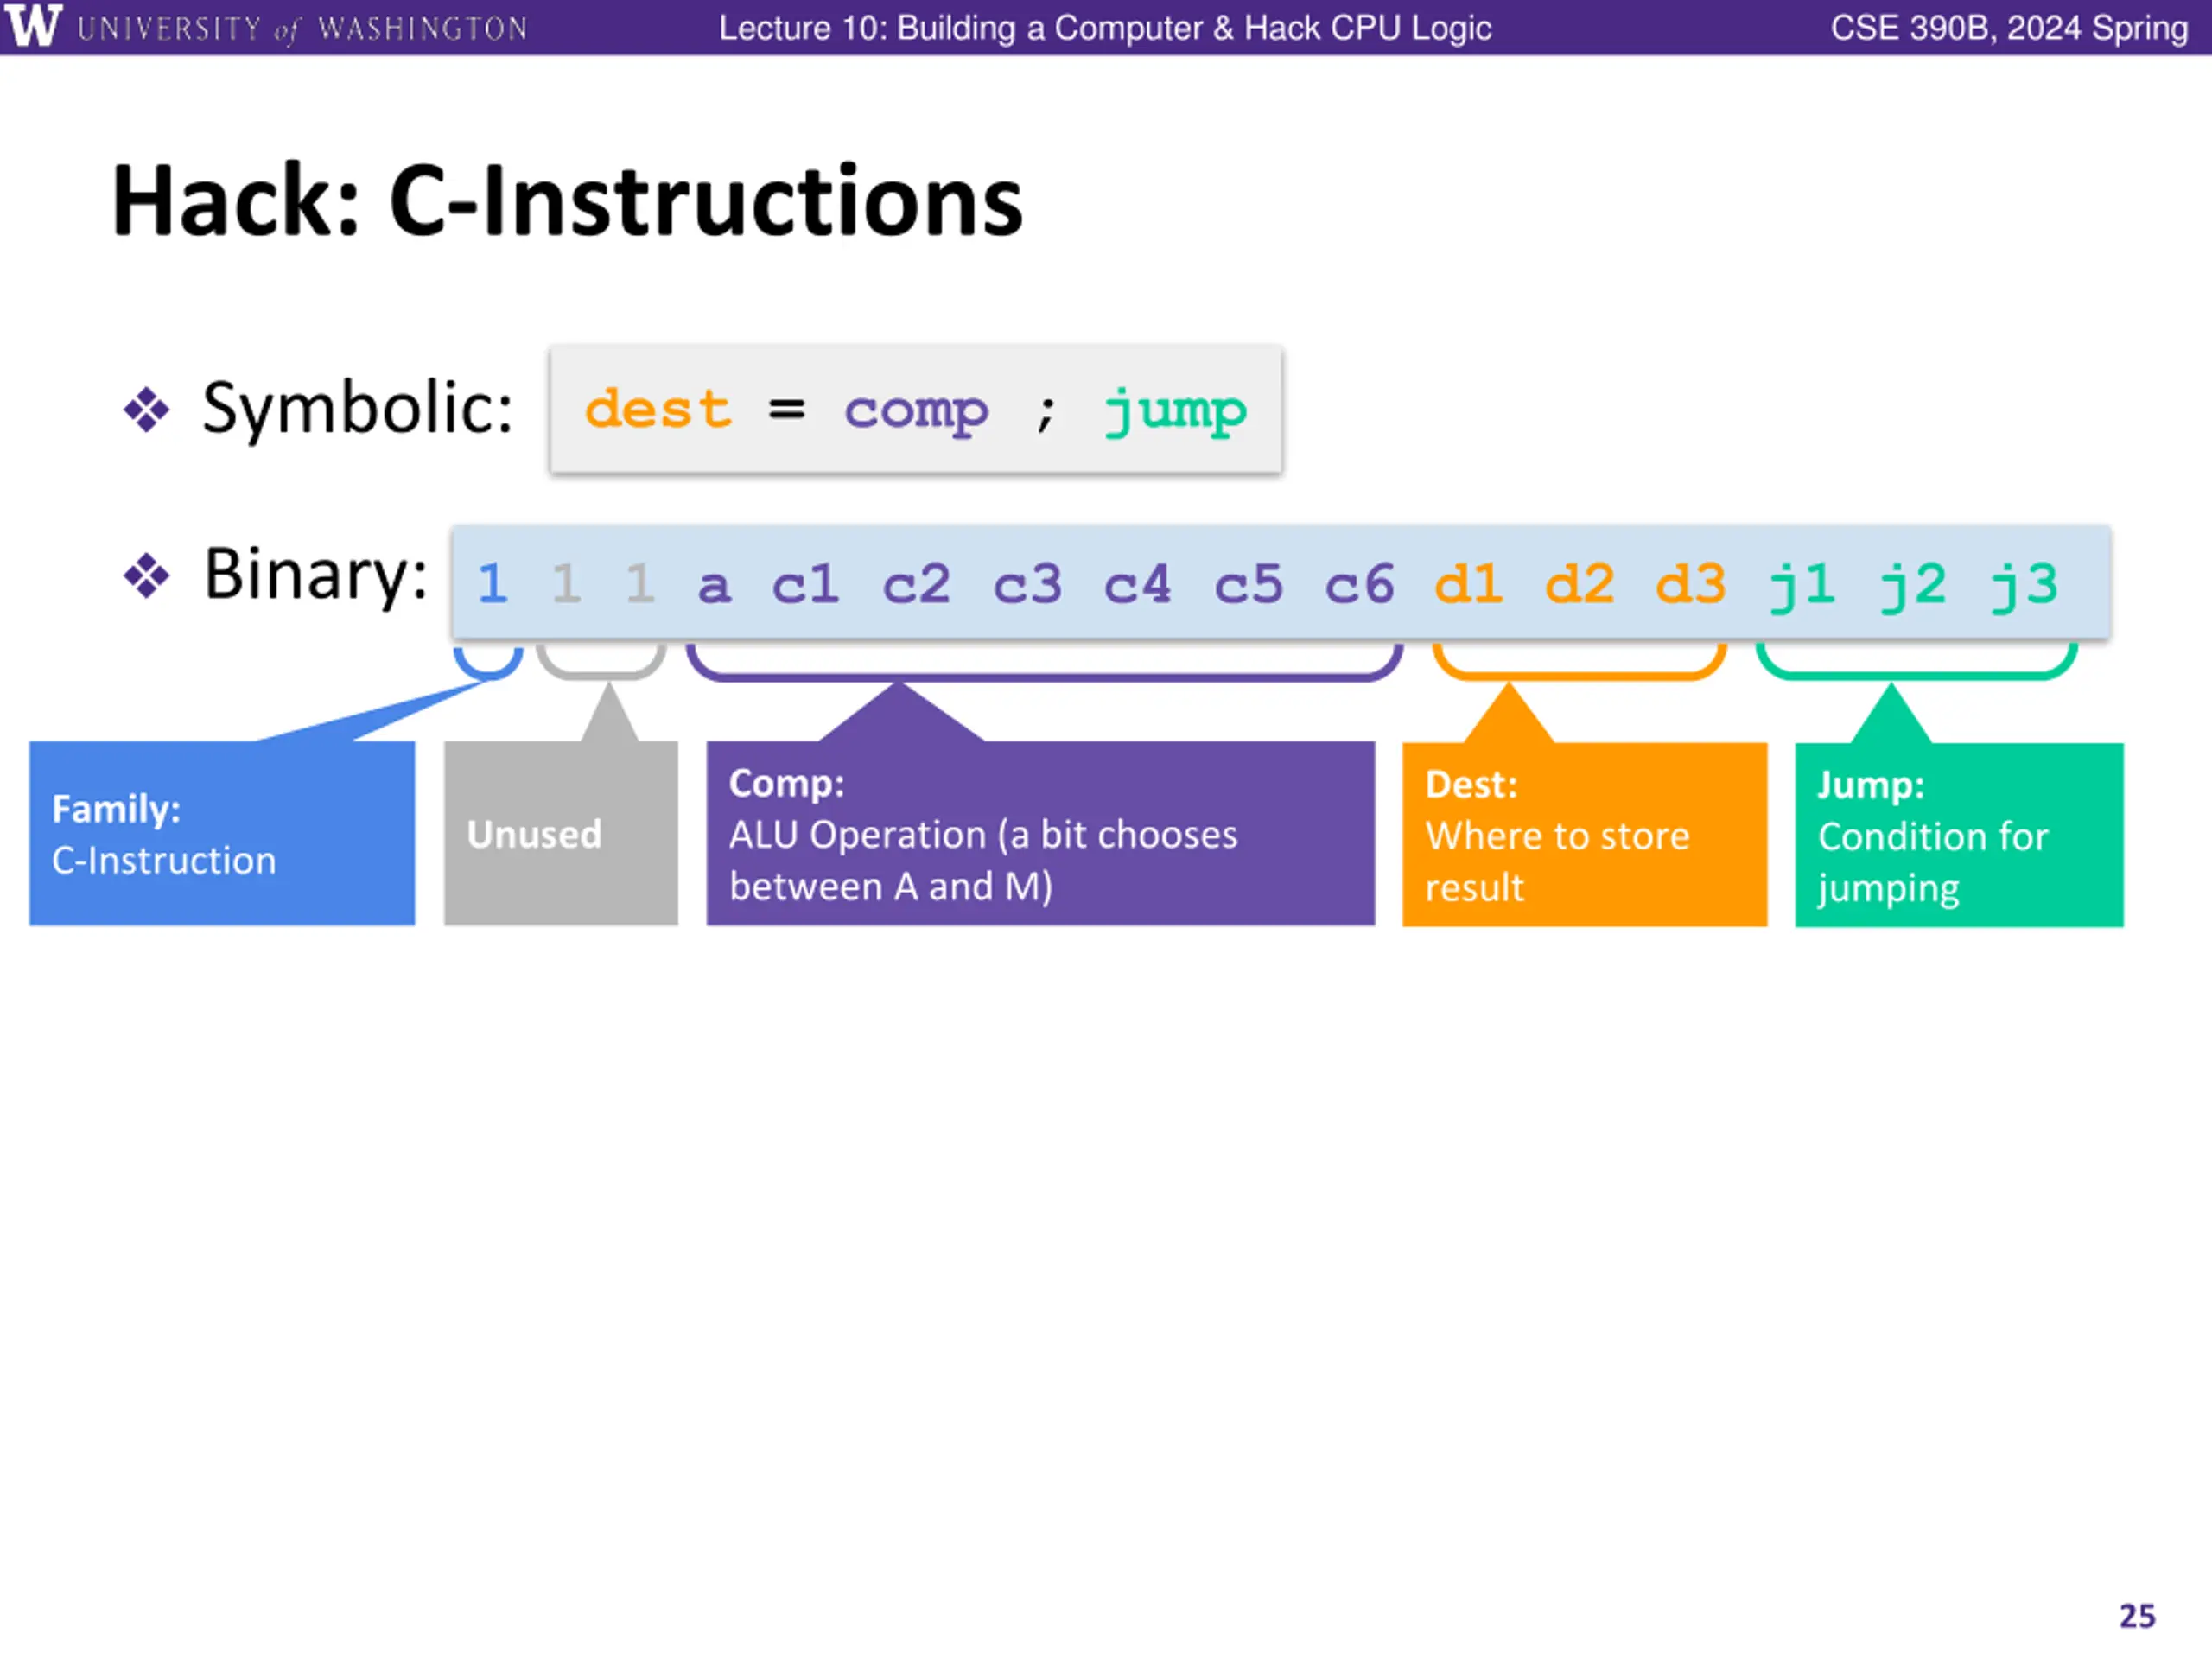Click the University of Washington W logo
Image resolution: width=2212 pixels, height=1659 pixels.
pos(33,26)
